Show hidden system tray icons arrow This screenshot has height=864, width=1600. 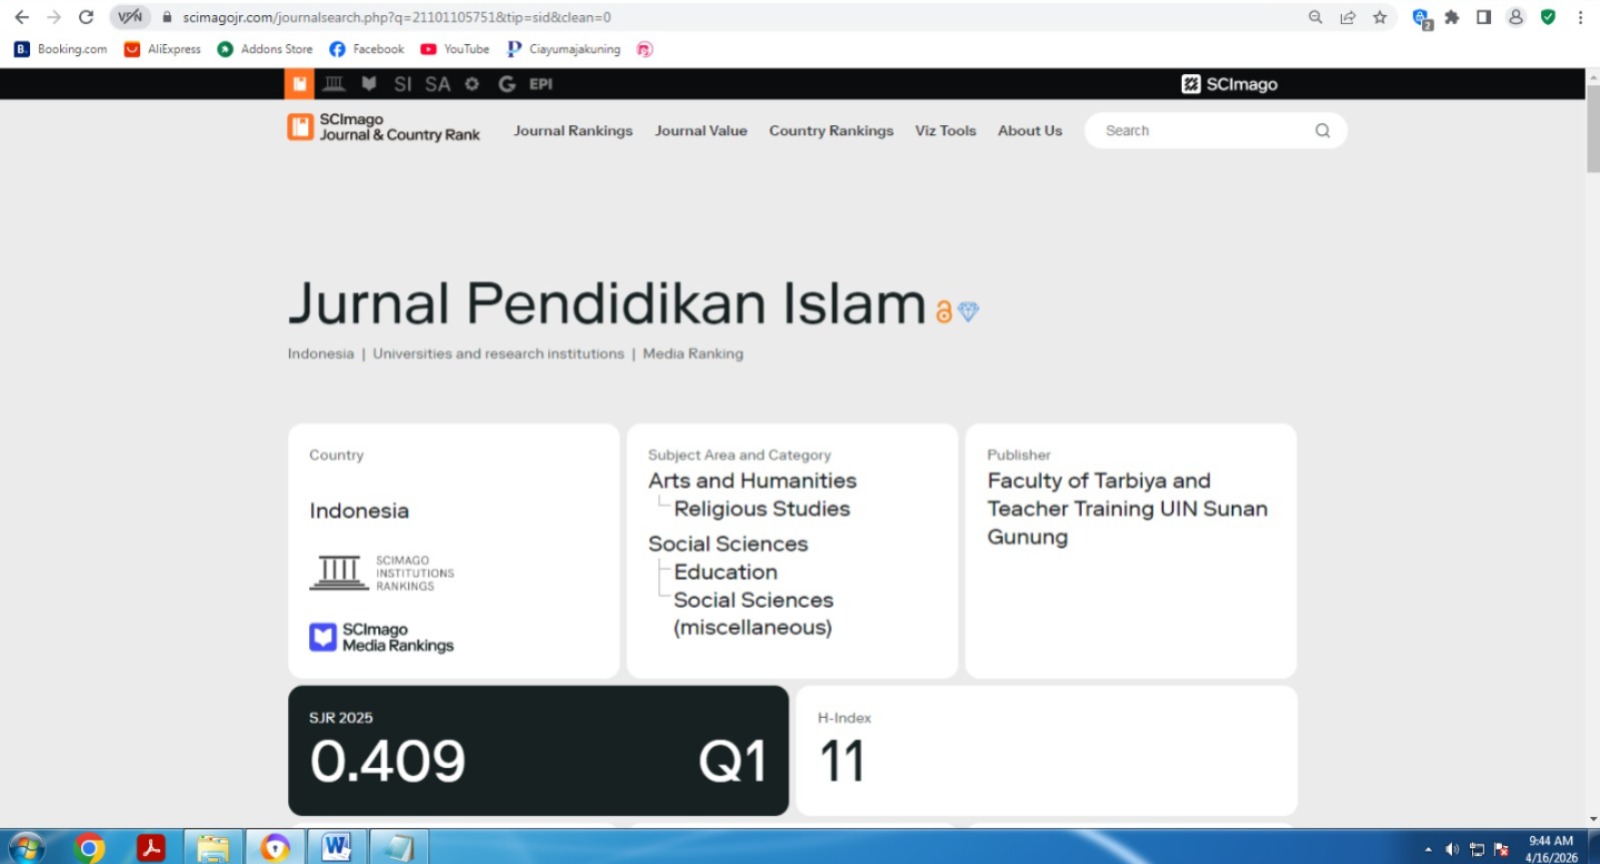point(1428,849)
